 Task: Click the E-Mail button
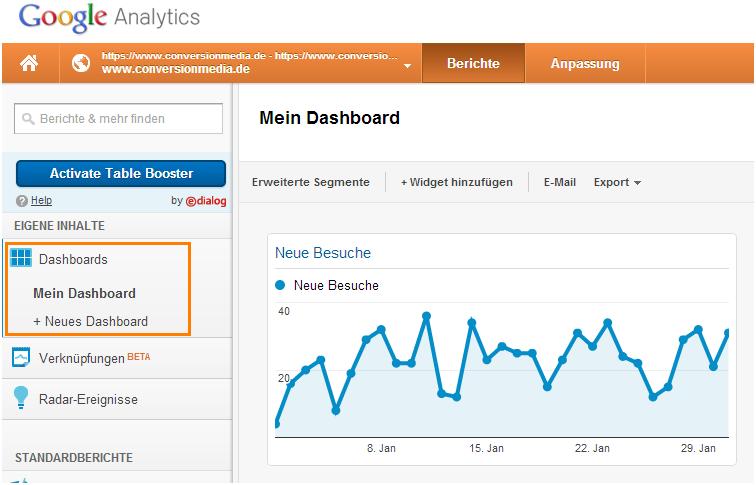click(560, 182)
